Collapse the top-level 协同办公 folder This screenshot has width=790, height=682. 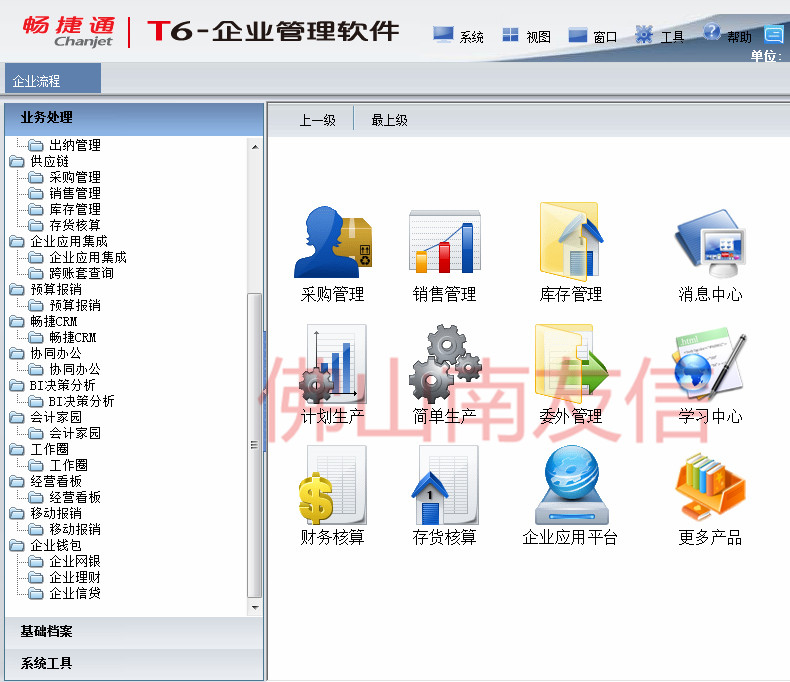point(17,353)
